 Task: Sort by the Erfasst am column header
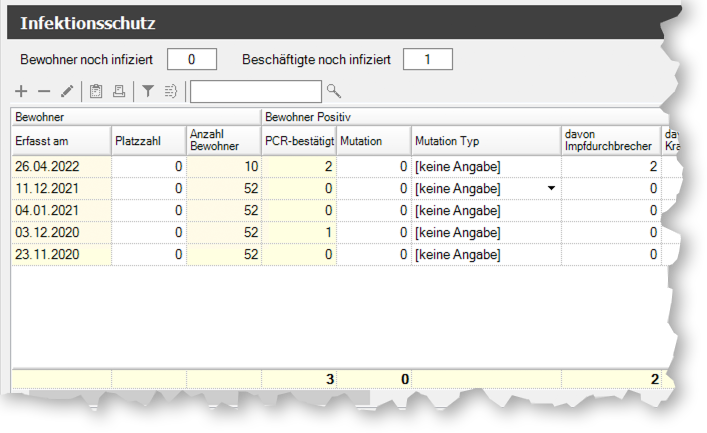coord(60,141)
